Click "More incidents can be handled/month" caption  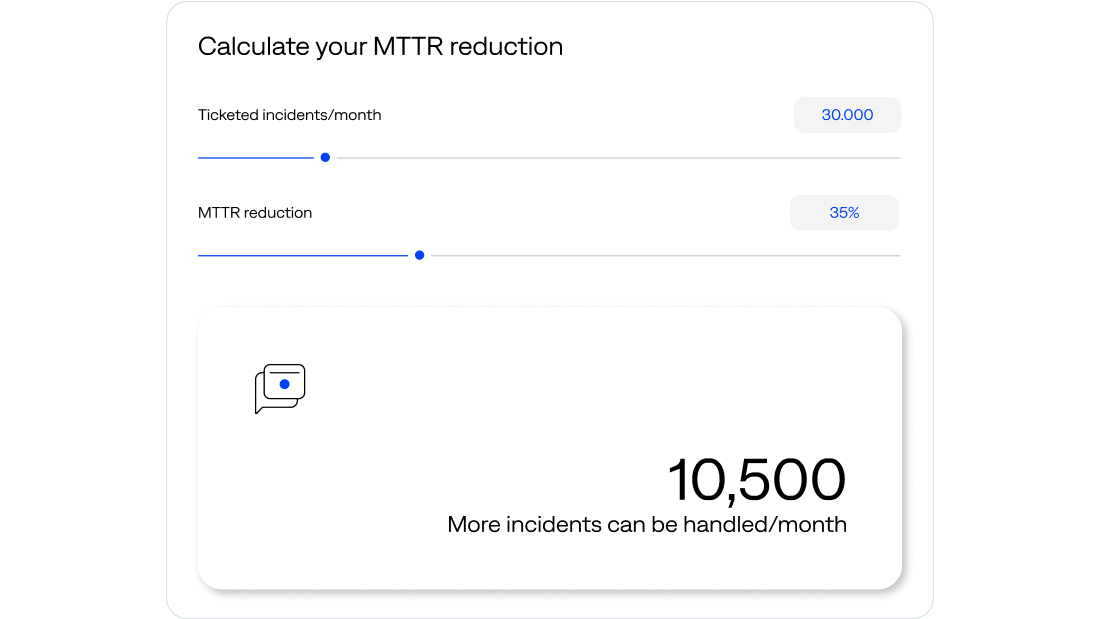coord(647,524)
